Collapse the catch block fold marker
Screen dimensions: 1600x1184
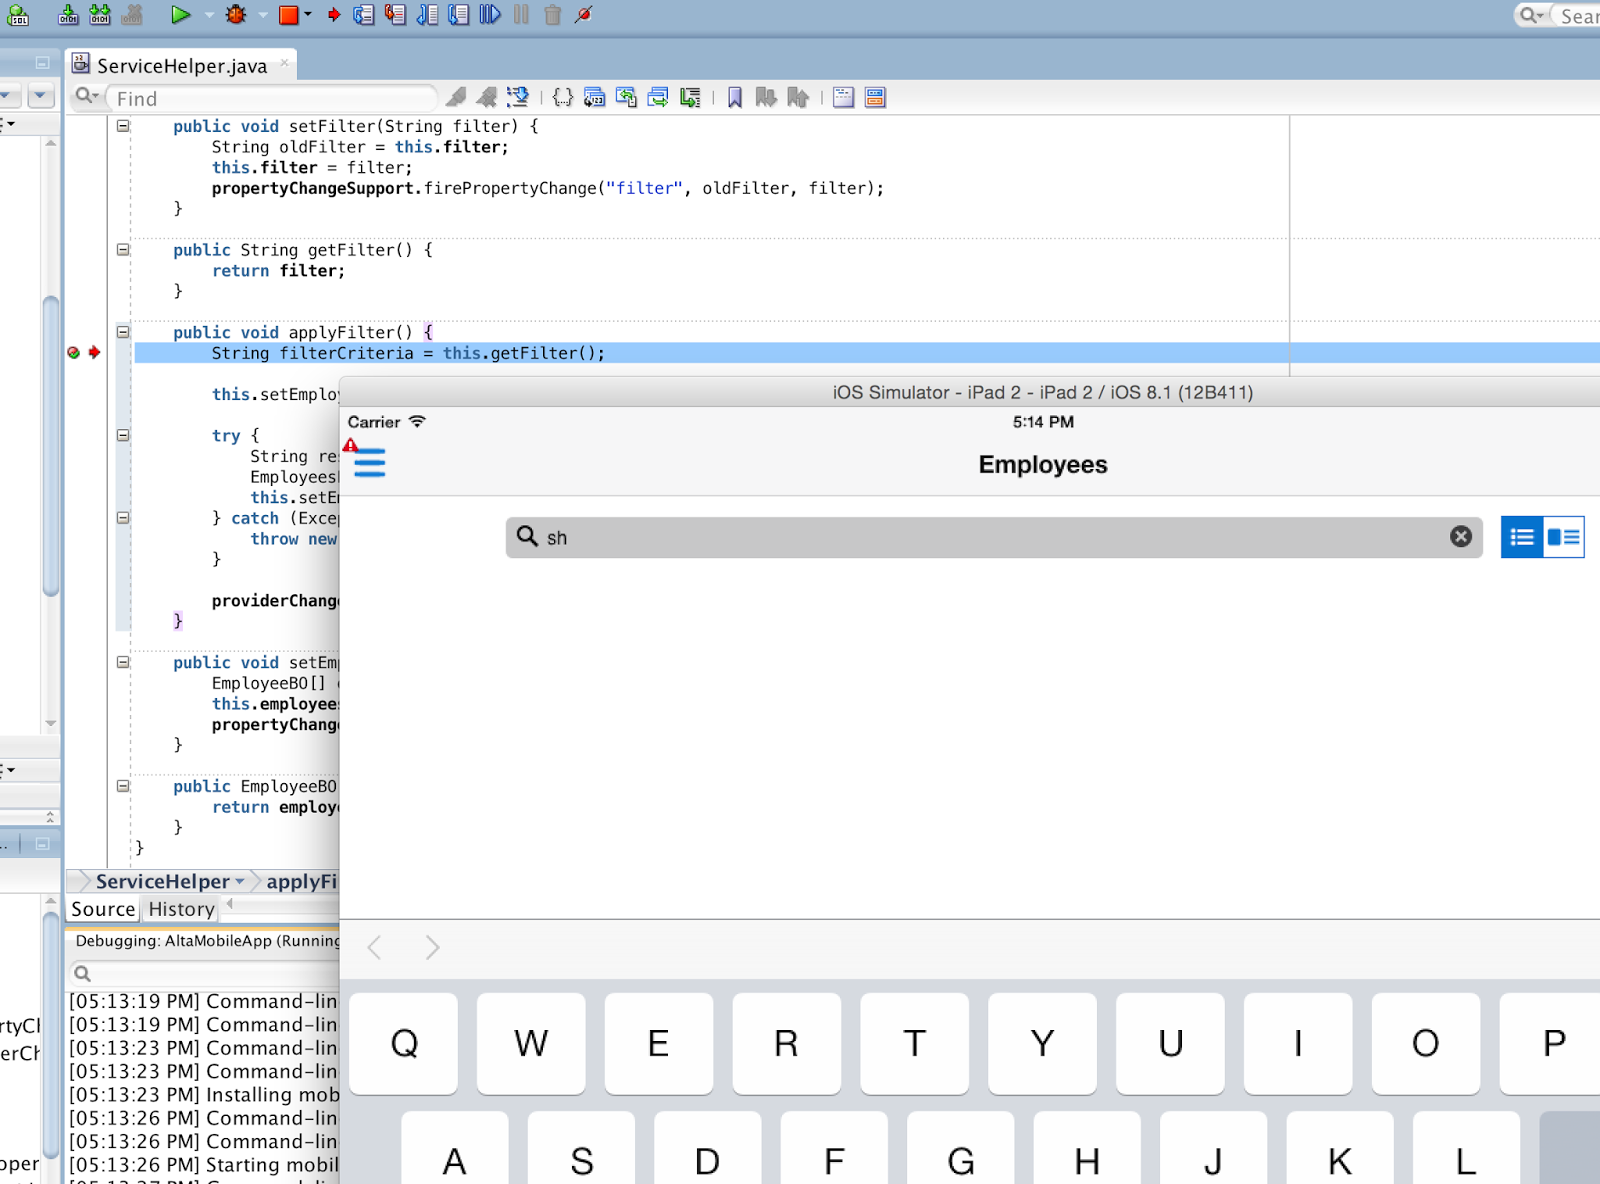point(123,518)
